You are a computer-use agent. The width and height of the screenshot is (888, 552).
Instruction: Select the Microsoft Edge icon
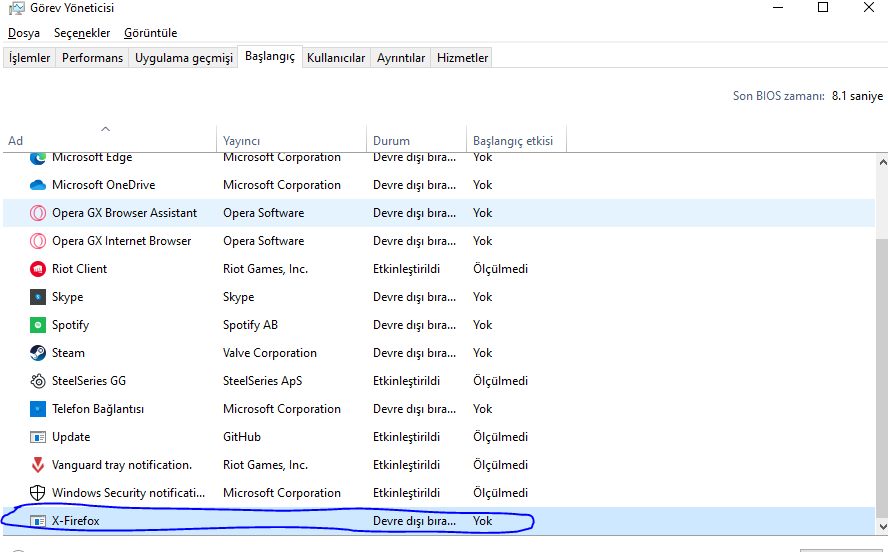point(38,158)
